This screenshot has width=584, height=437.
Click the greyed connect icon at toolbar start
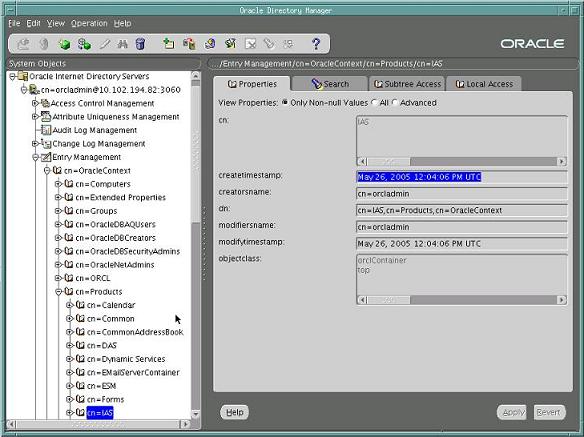pos(23,44)
